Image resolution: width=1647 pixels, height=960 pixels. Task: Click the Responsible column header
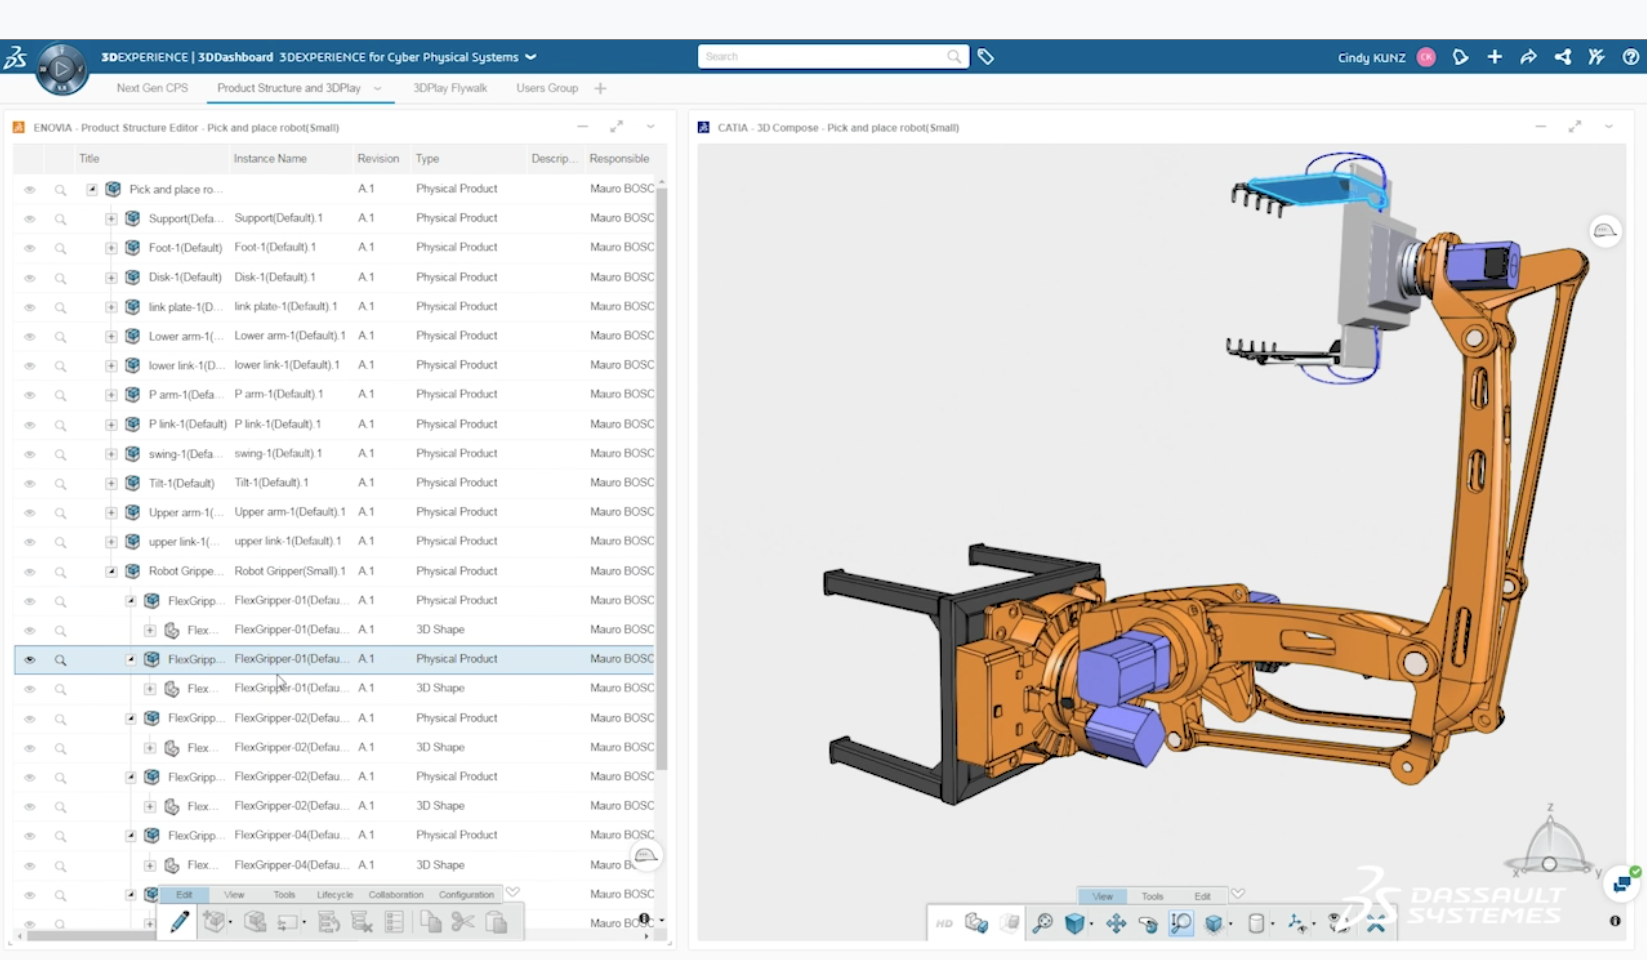click(619, 158)
